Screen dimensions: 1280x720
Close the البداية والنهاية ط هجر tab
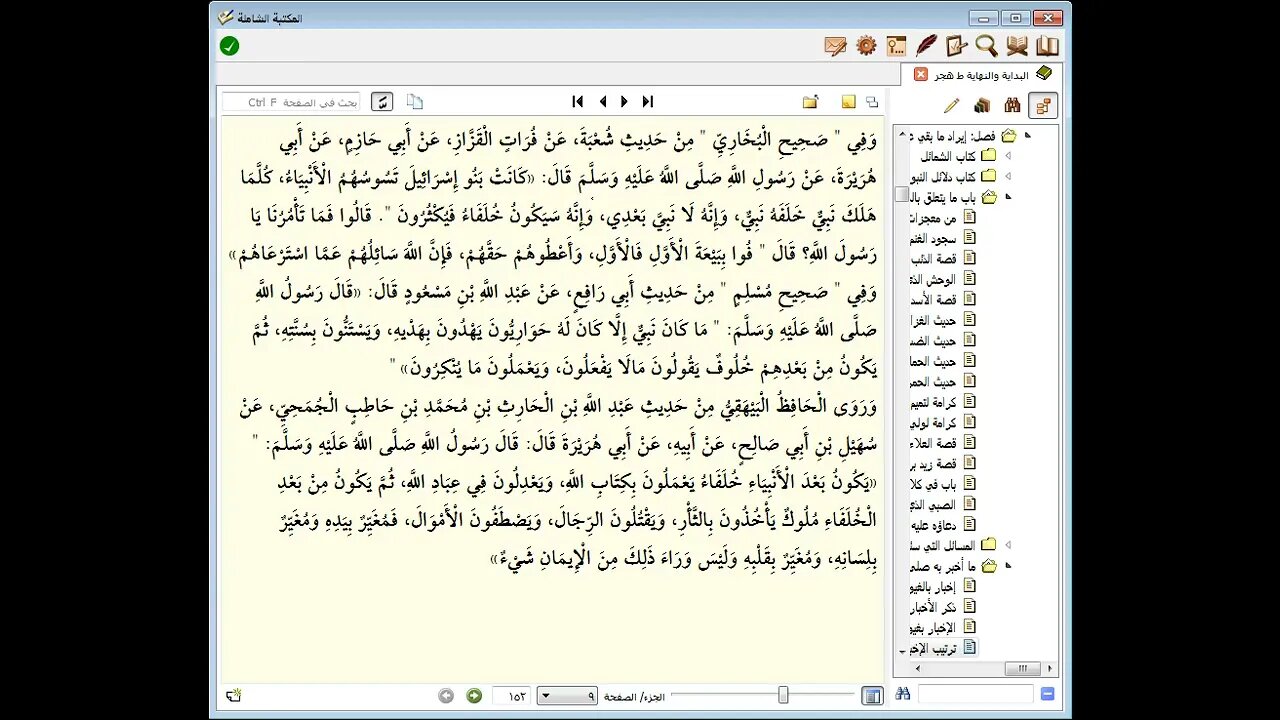[x=921, y=75]
